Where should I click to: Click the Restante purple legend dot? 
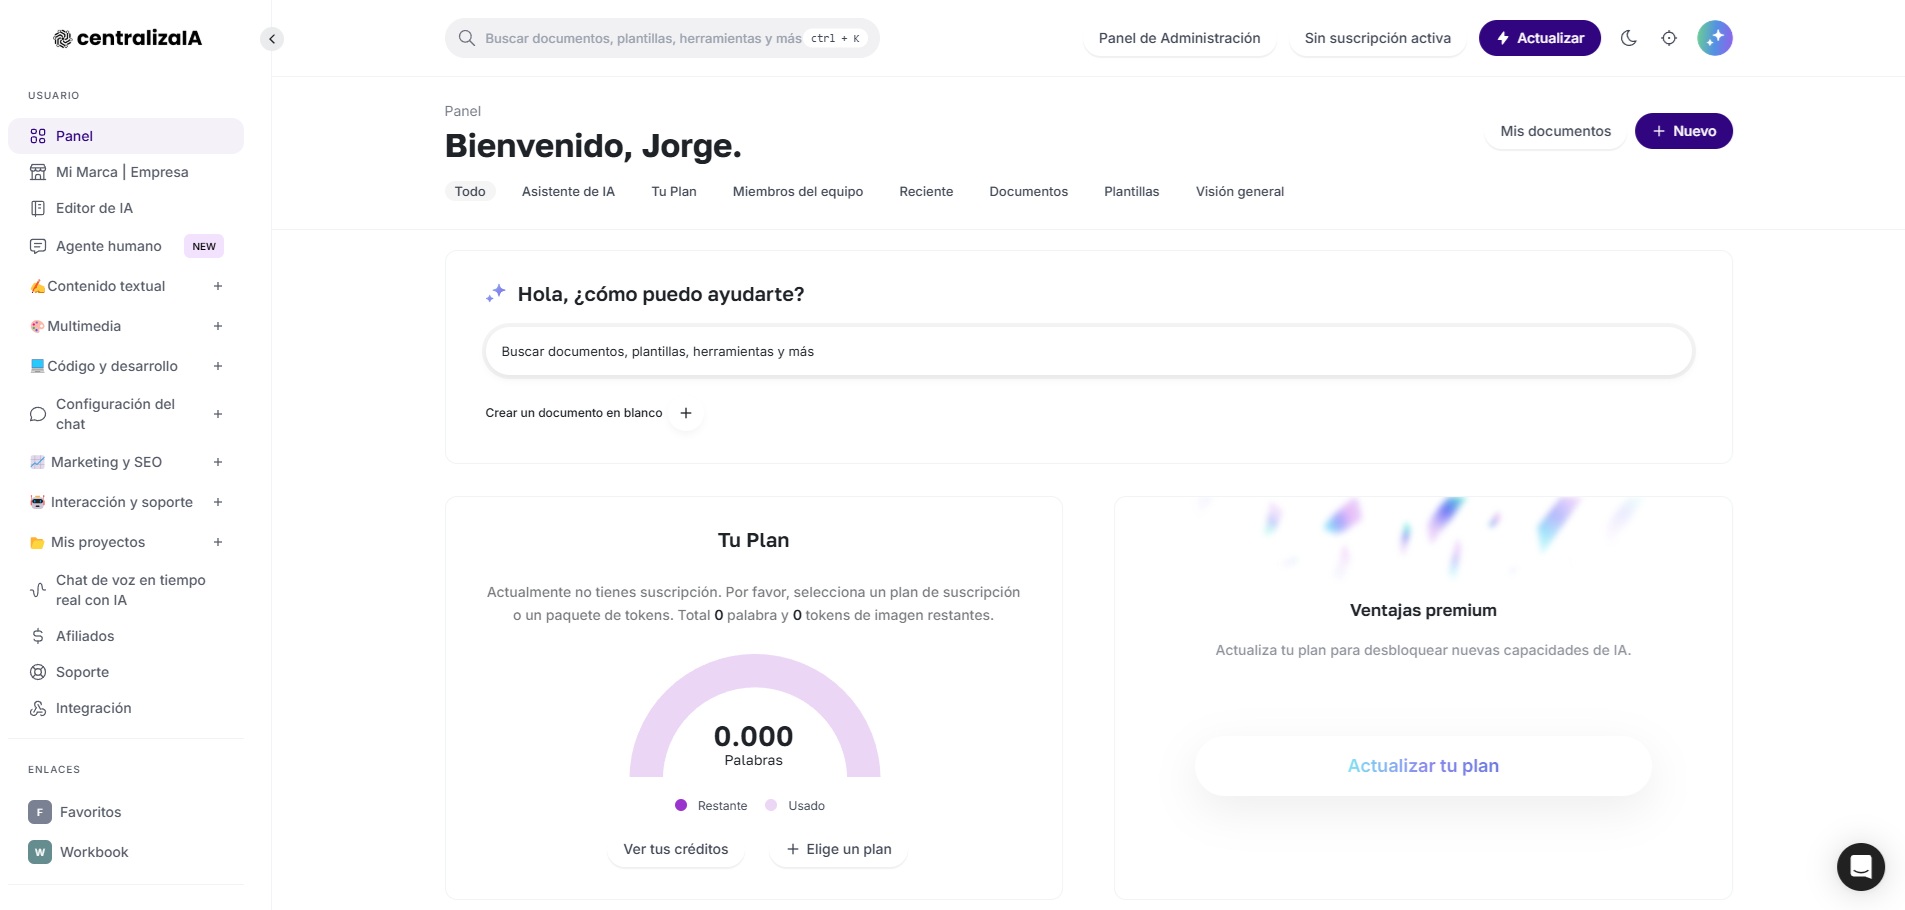(x=681, y=805)
